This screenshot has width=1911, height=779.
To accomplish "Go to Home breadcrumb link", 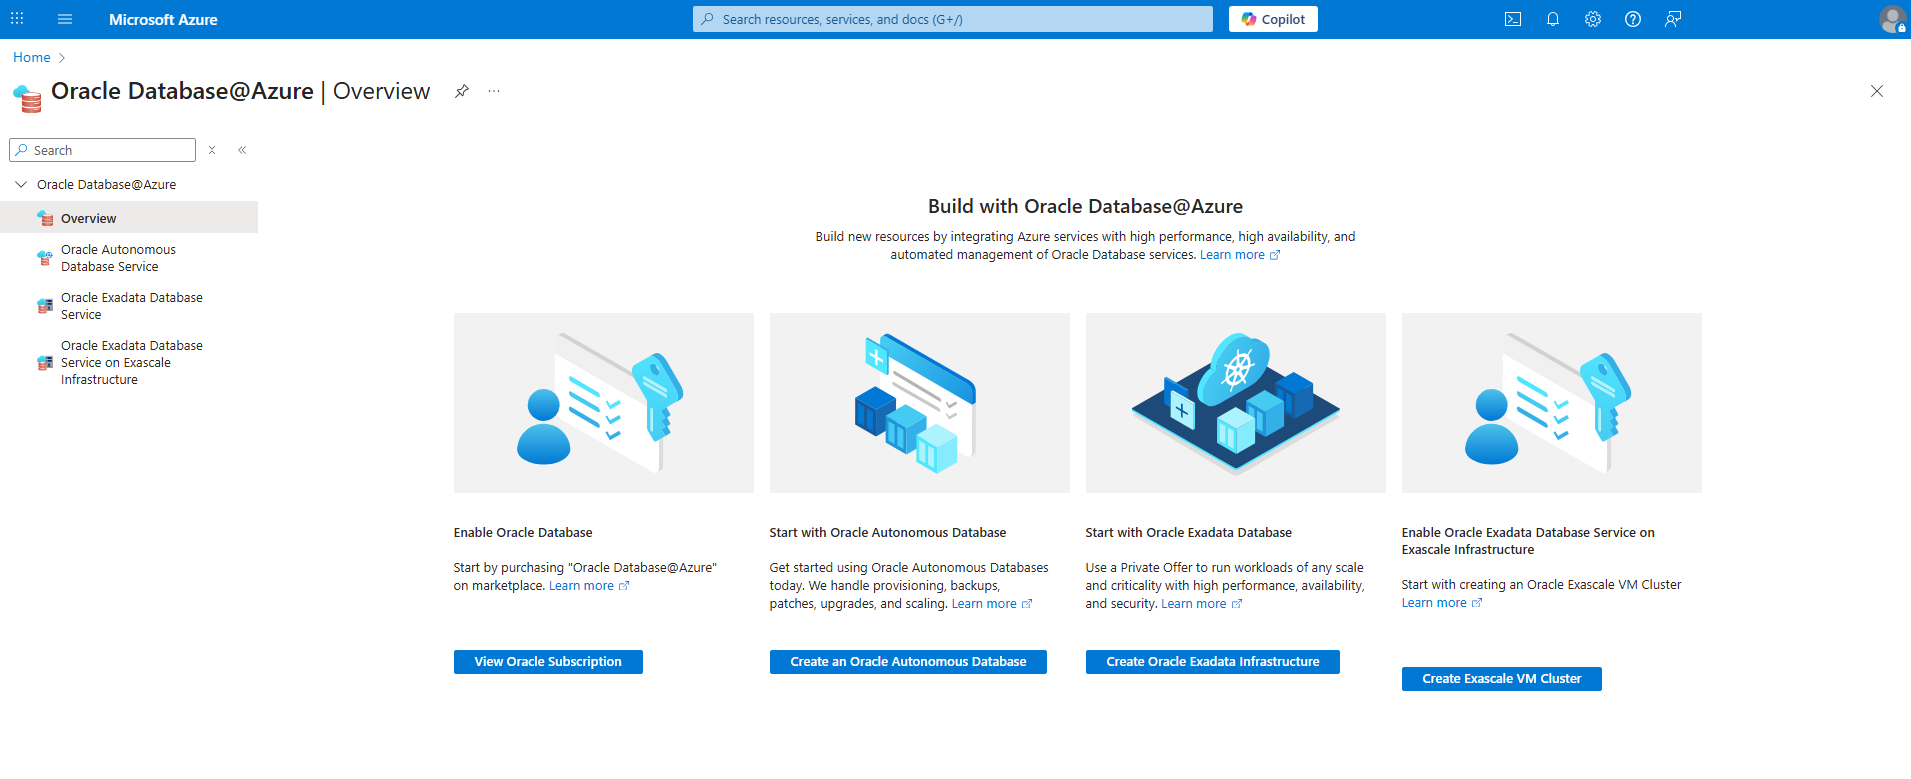I will (x=32, y=58).
